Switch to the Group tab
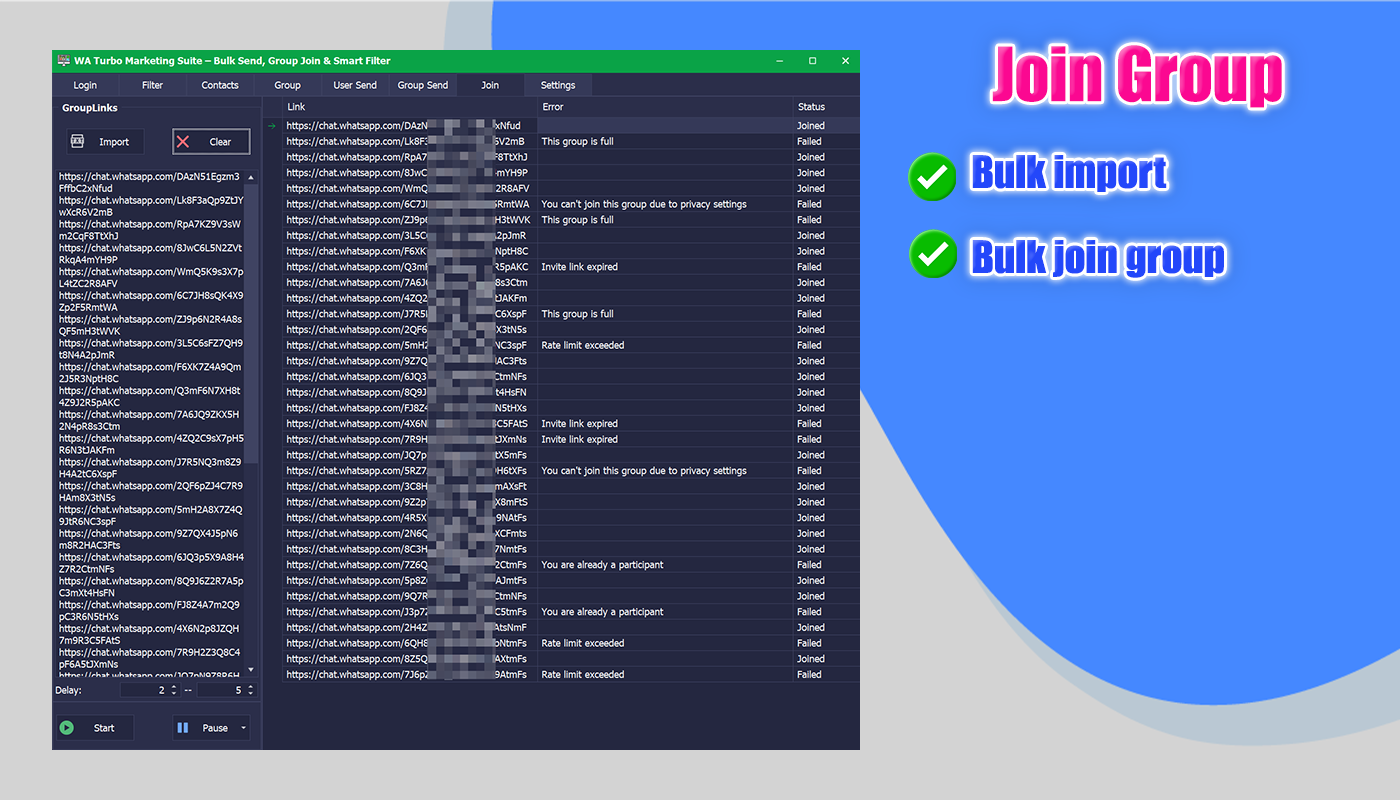This screenshot has width=1400, height=800. pyautogui.click(x=287, y=85)
